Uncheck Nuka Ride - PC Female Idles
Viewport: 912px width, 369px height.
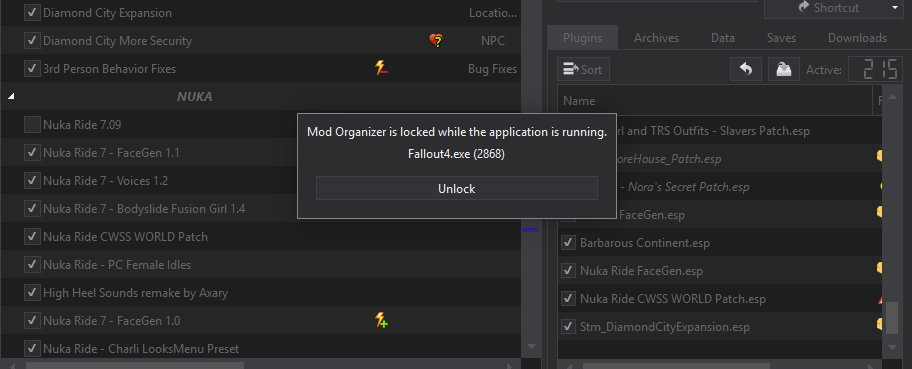pyautogui.click(x=32, y=264)
